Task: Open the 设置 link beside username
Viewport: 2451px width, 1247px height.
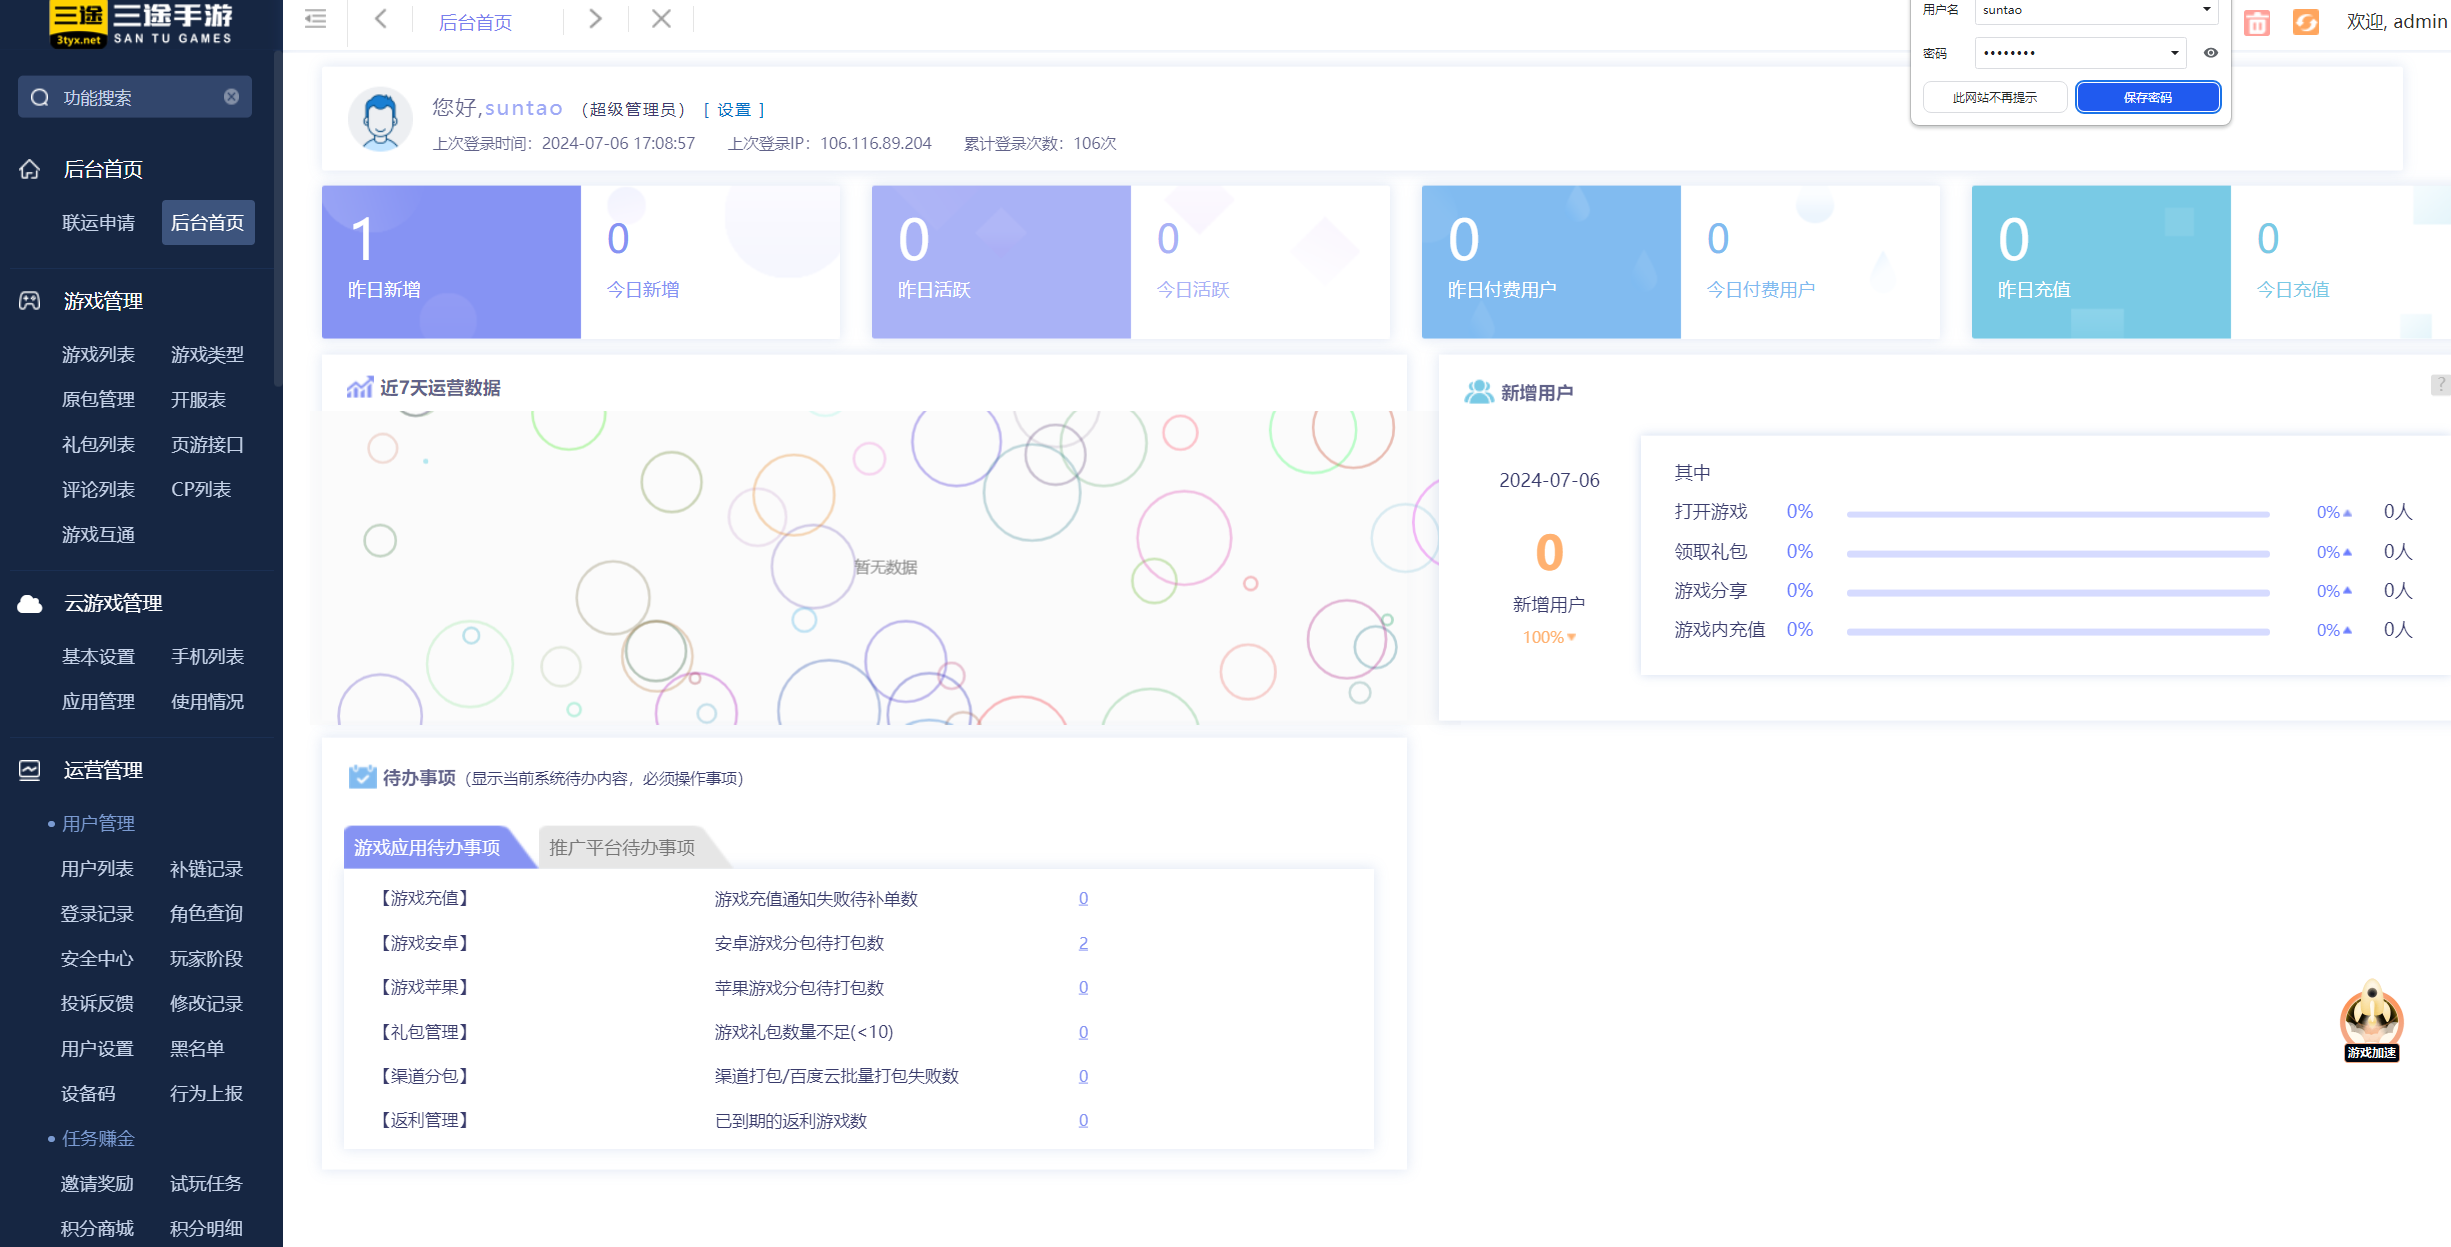Action: (x=734, y=110)
